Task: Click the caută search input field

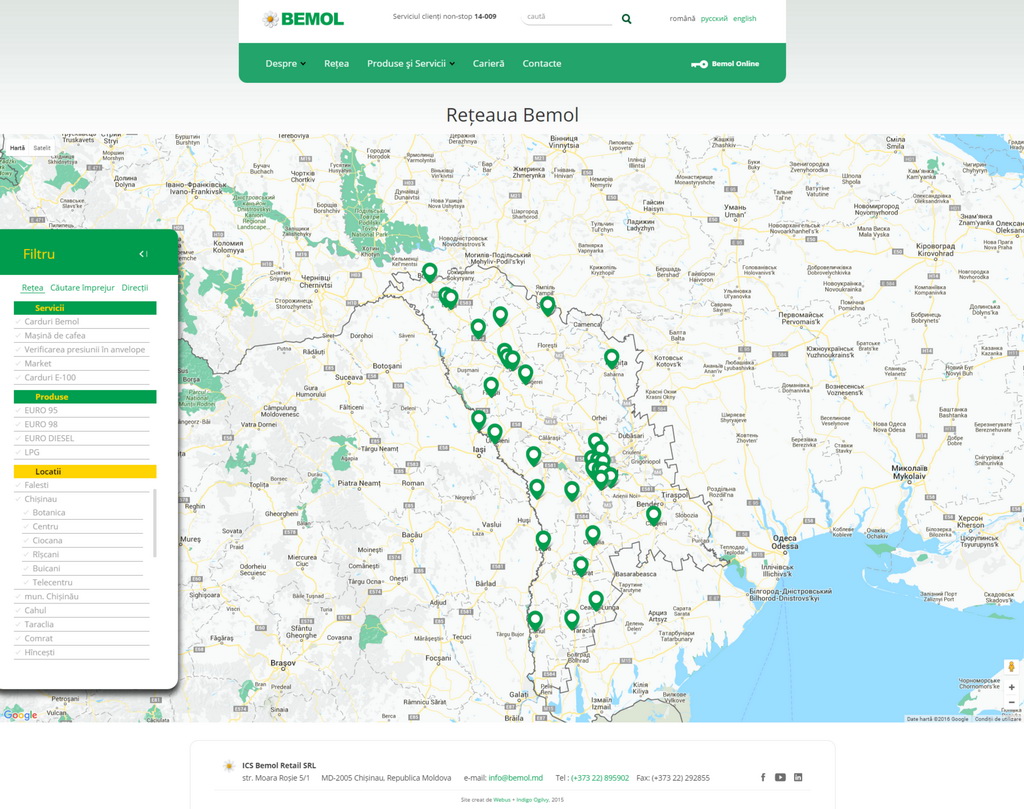Action: pos(566,17)
